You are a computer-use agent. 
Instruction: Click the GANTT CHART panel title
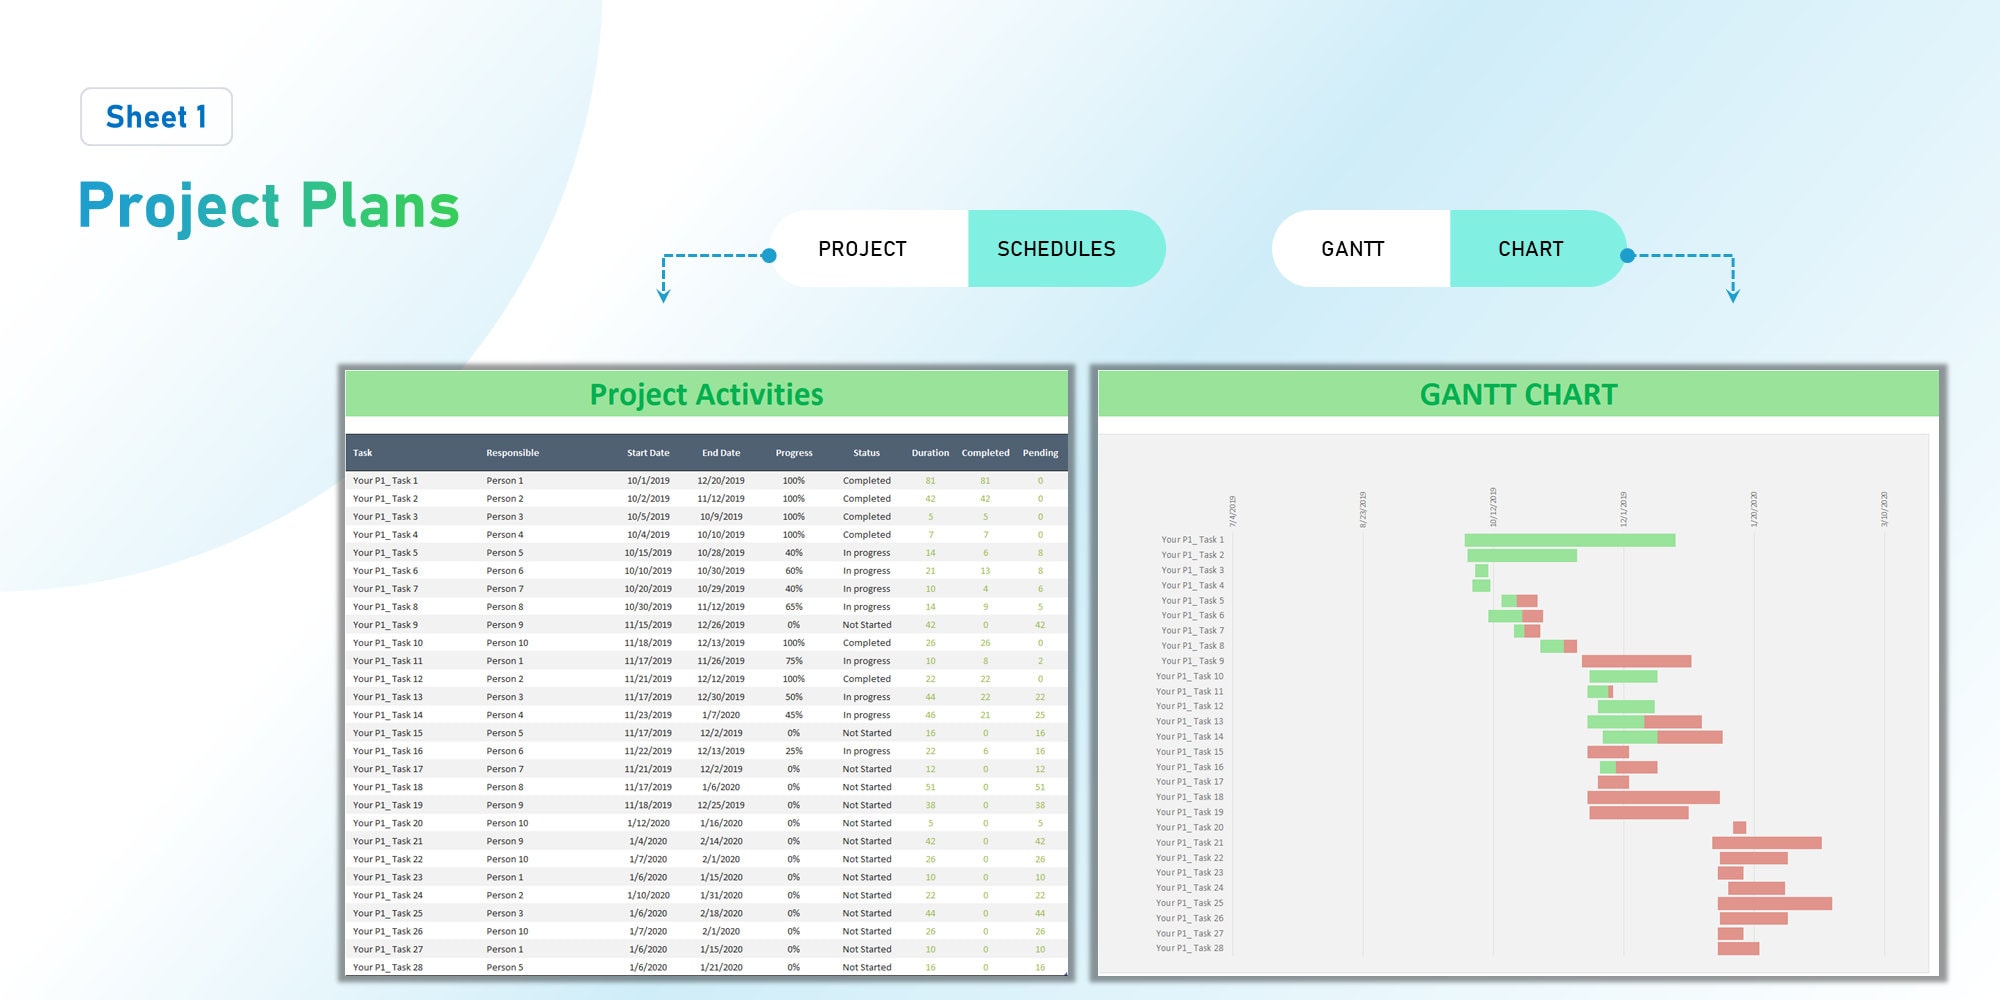pyautogui.click(x=1518, y=394)
